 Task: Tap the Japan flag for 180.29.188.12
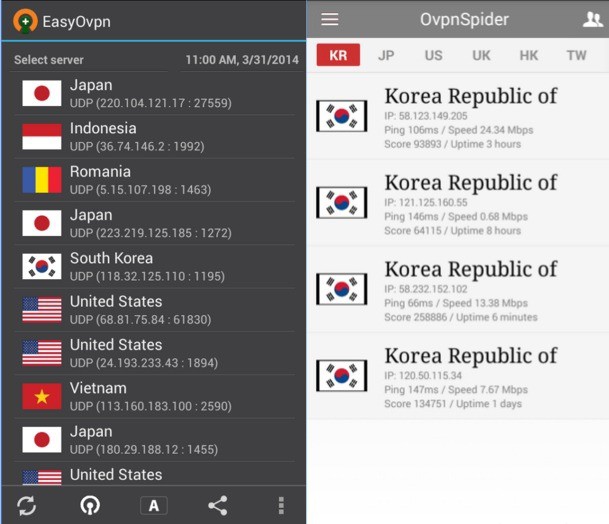pos(42,440)
